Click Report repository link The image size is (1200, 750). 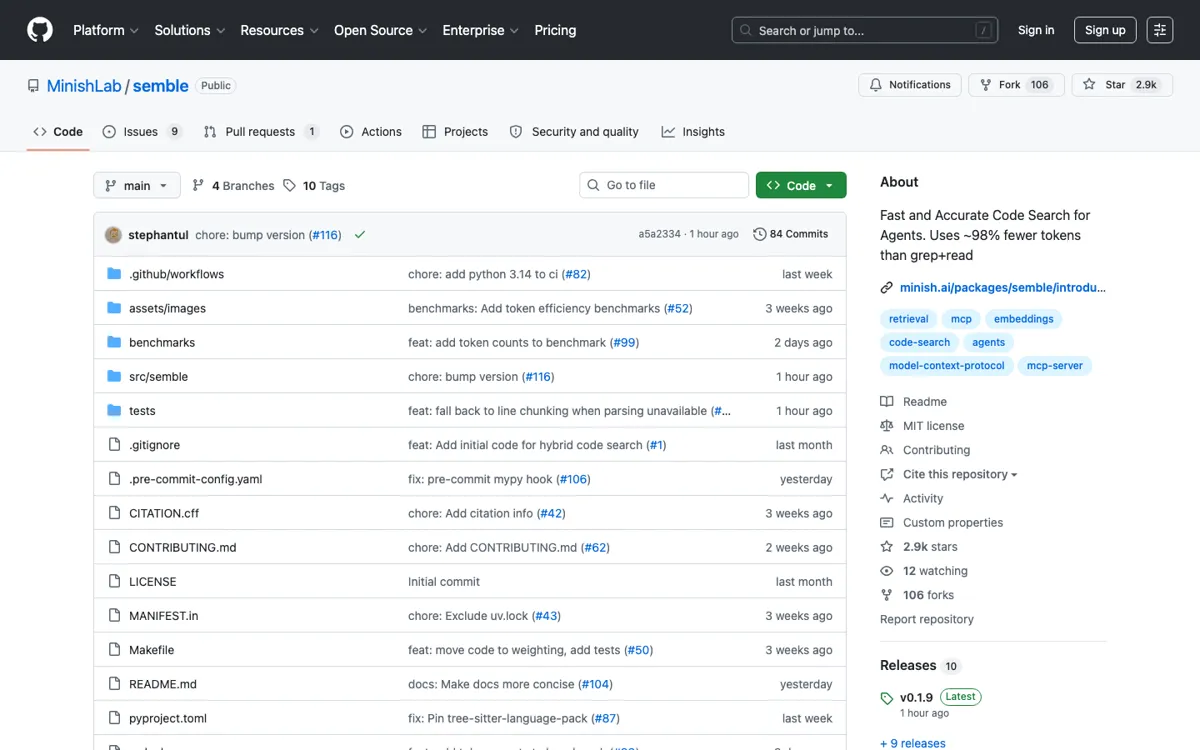click(927, 619)
